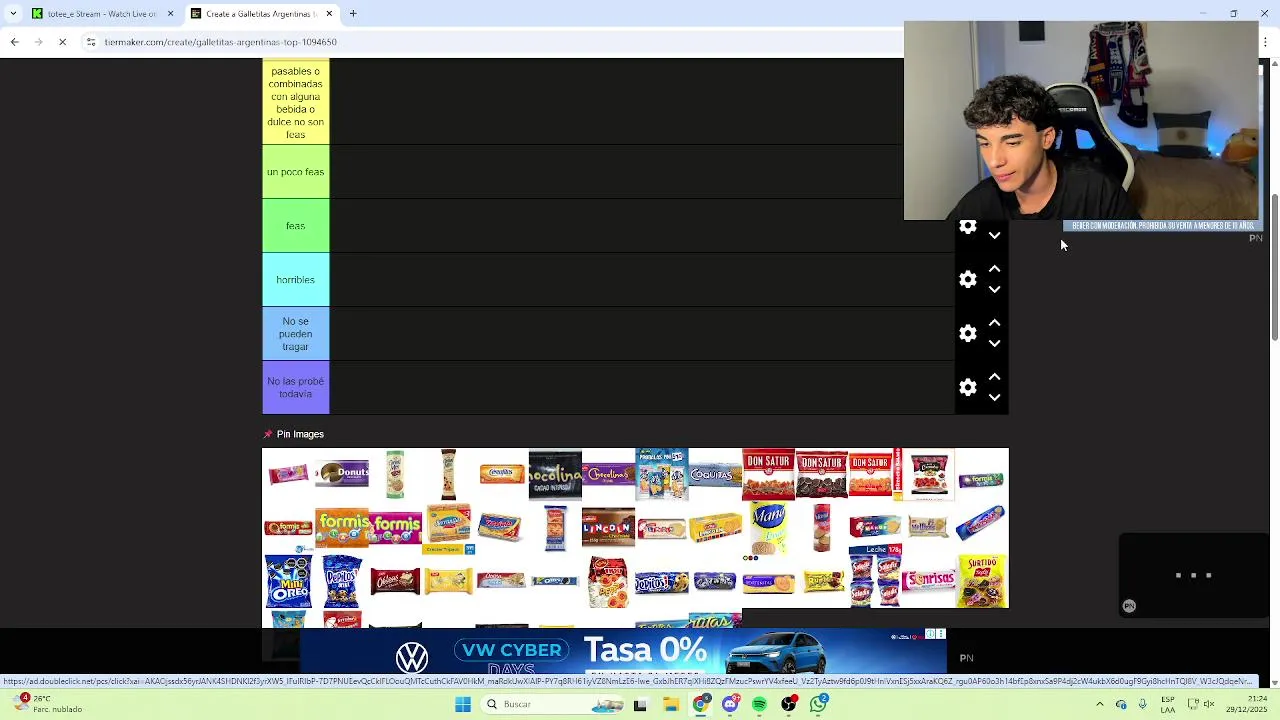Open the browser tab search chevron
The width and height of the screenshot is (1280, 720).
[x=13, y=14]
